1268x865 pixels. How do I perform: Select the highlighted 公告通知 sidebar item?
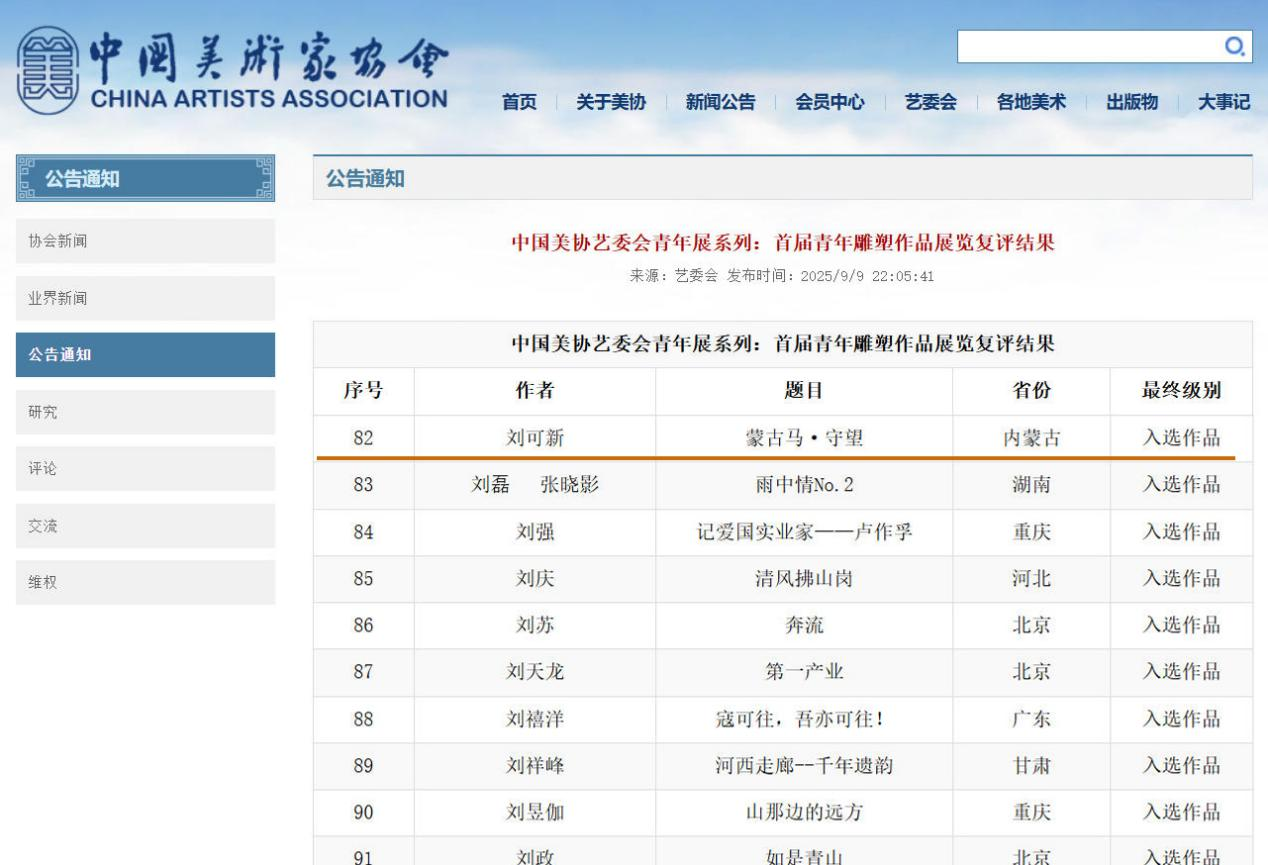pos(145,355)
